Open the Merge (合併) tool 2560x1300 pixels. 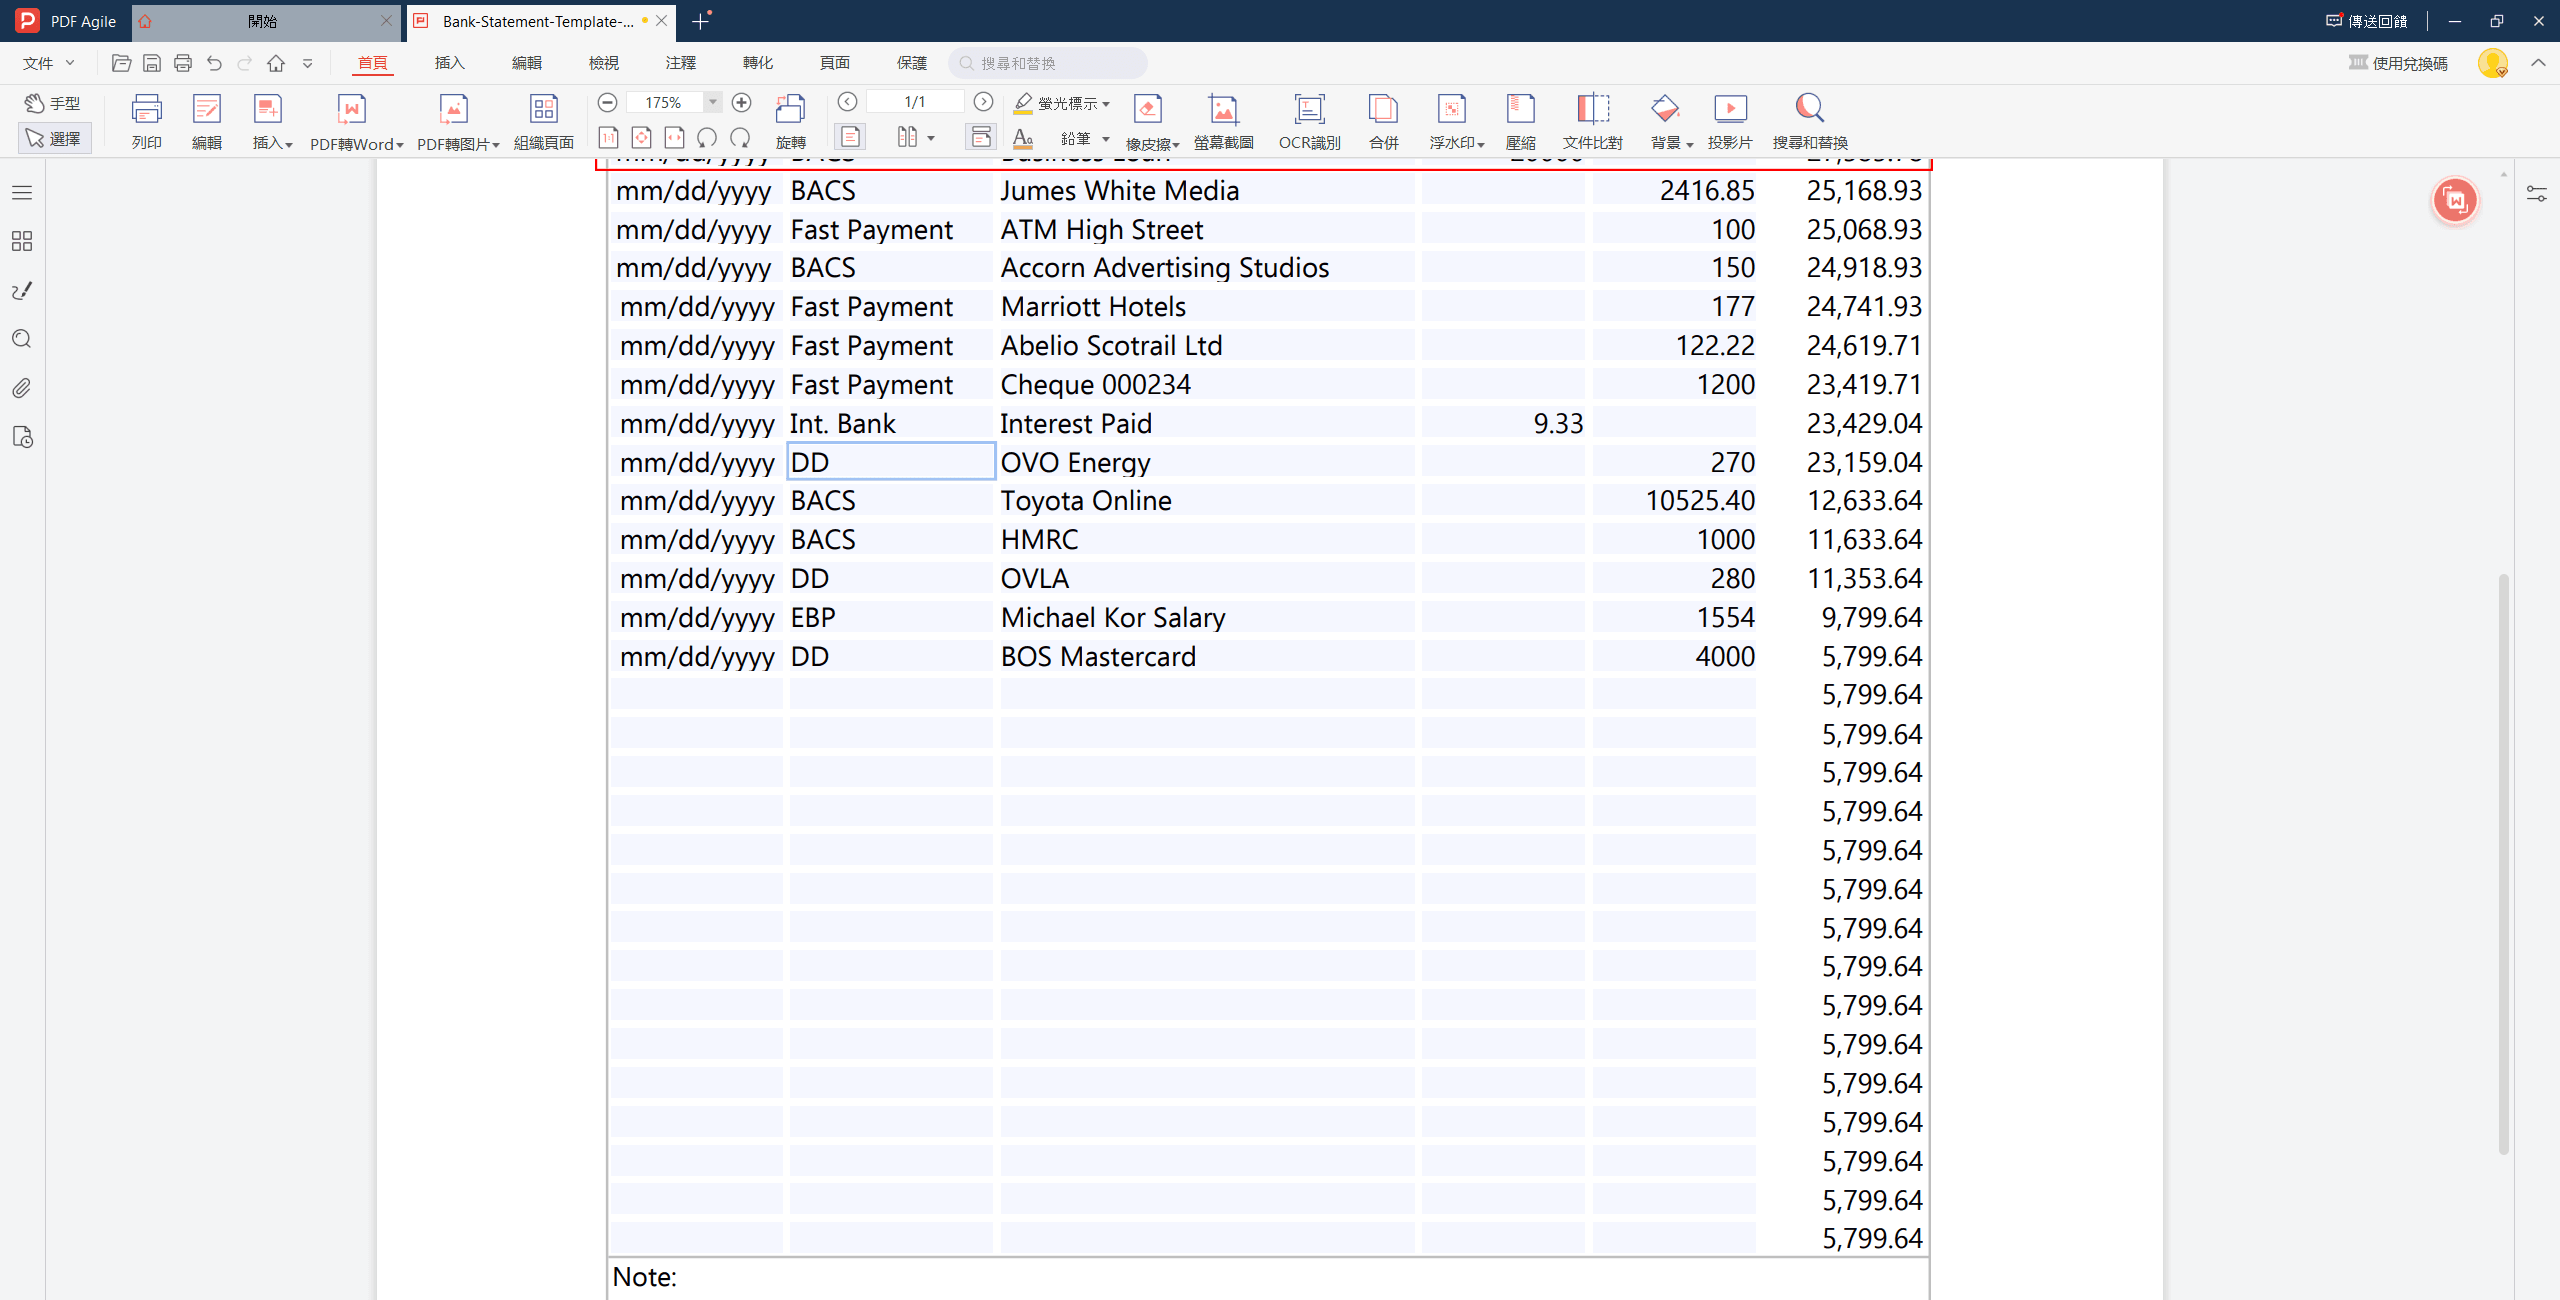point(1383,121)
